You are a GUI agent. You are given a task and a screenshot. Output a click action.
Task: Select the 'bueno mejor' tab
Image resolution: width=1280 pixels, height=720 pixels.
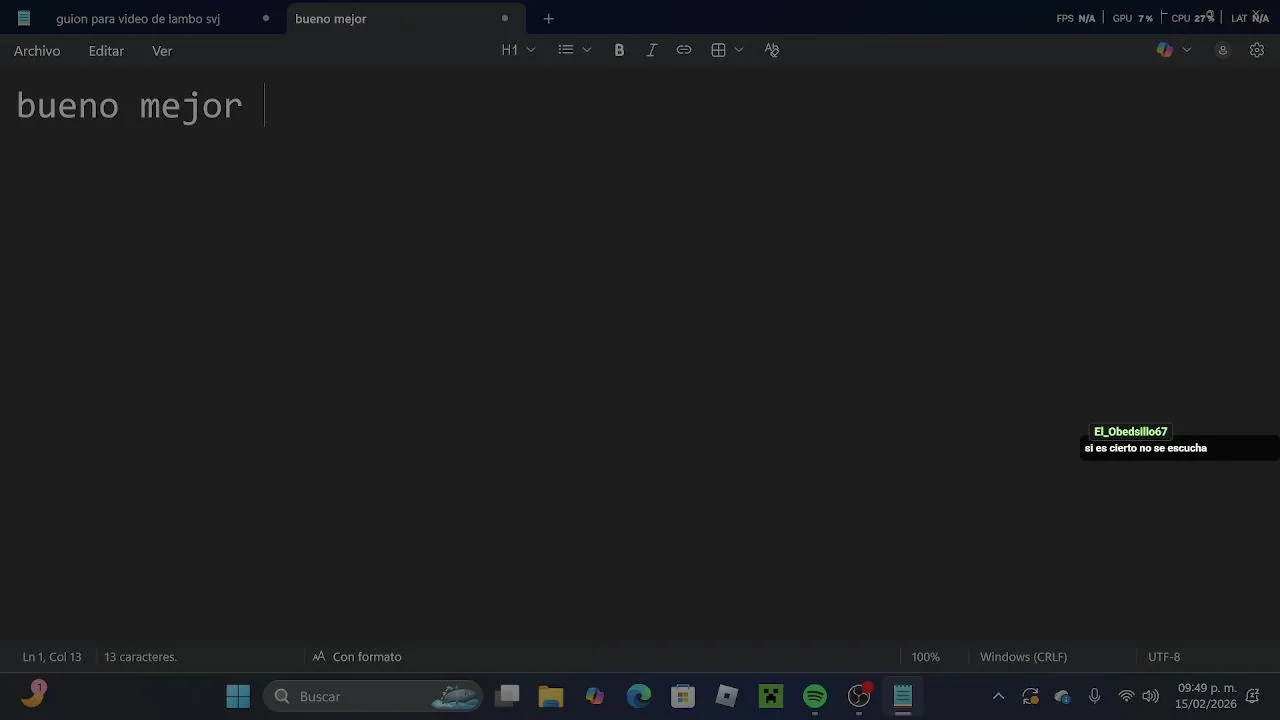pyautogui.click(x=331, y=19)
